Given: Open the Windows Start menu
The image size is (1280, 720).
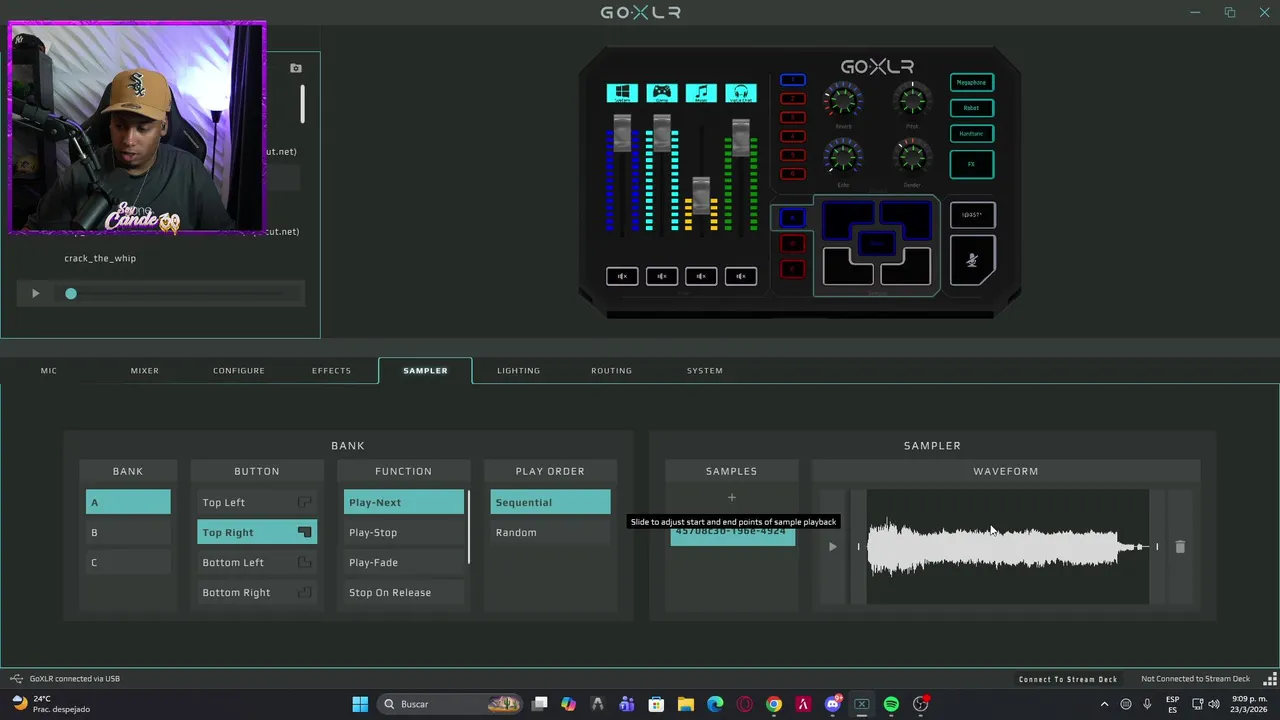Looking at the screenshot, I should pyautogui.click(x=360, y=704).
